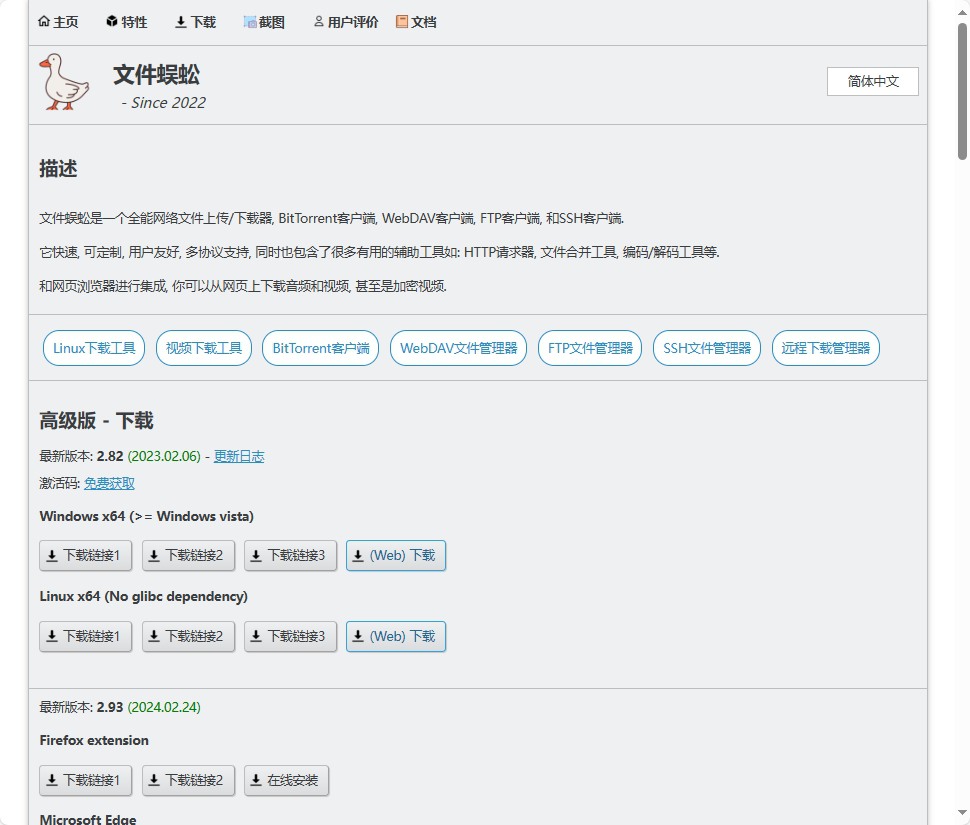Click the page vertical scrollbar thumb
This screenshot has width=970, height=825.
click(962, 90)
